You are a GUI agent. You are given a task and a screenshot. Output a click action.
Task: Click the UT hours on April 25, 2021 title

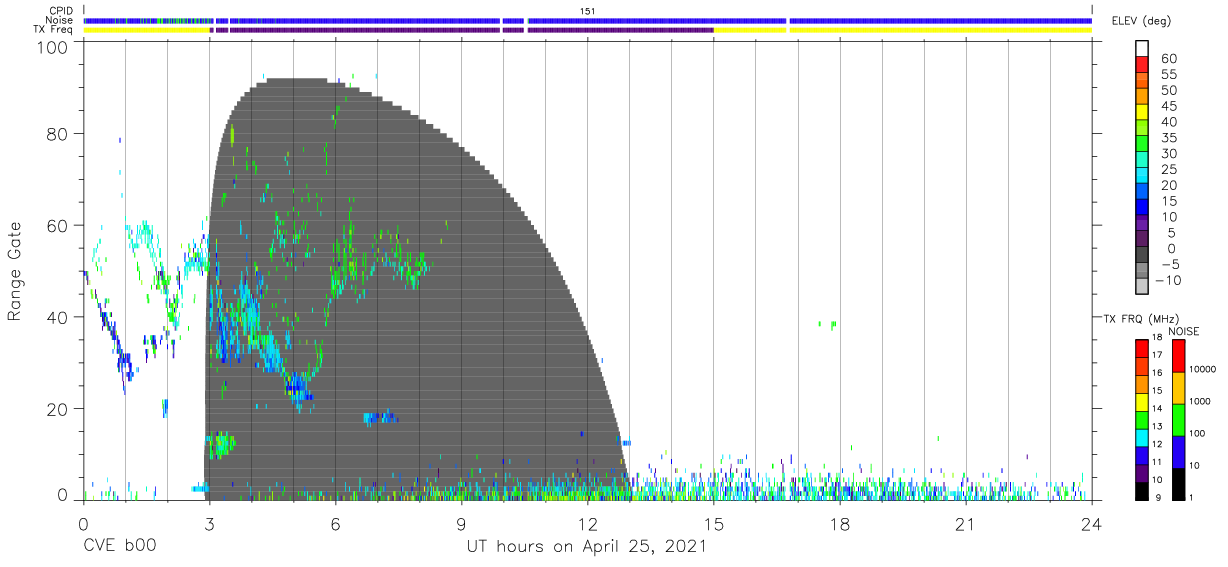click(587, 547)
